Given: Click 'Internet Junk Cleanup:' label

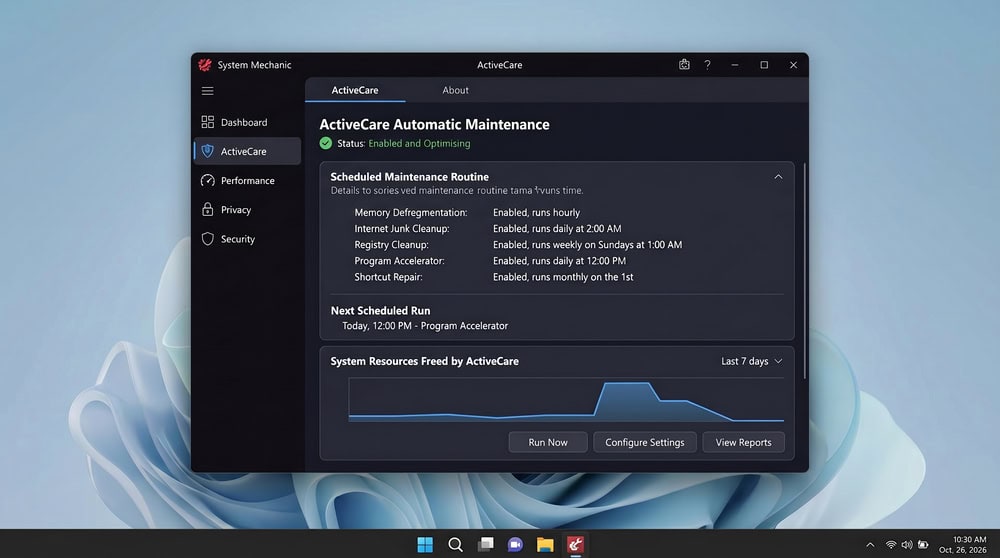Looking at the screenshot, I should point(402,228).
